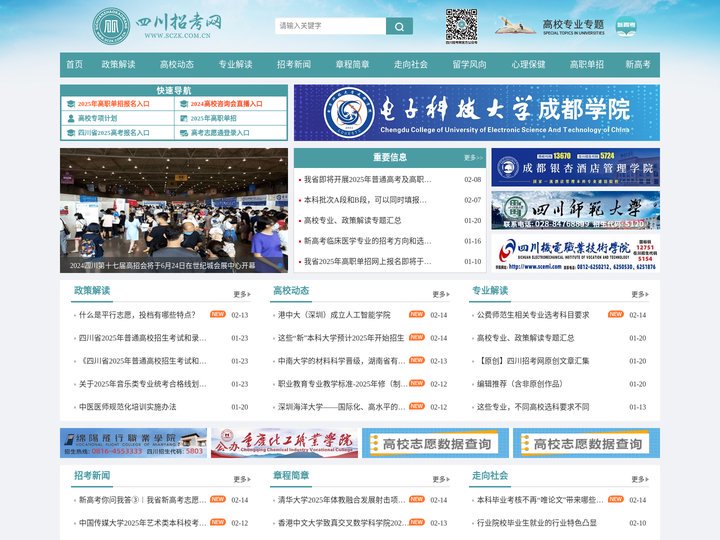Expand 更多 for 章程简章 section
This screenshot has width=720, height=540.
point(441,479)
